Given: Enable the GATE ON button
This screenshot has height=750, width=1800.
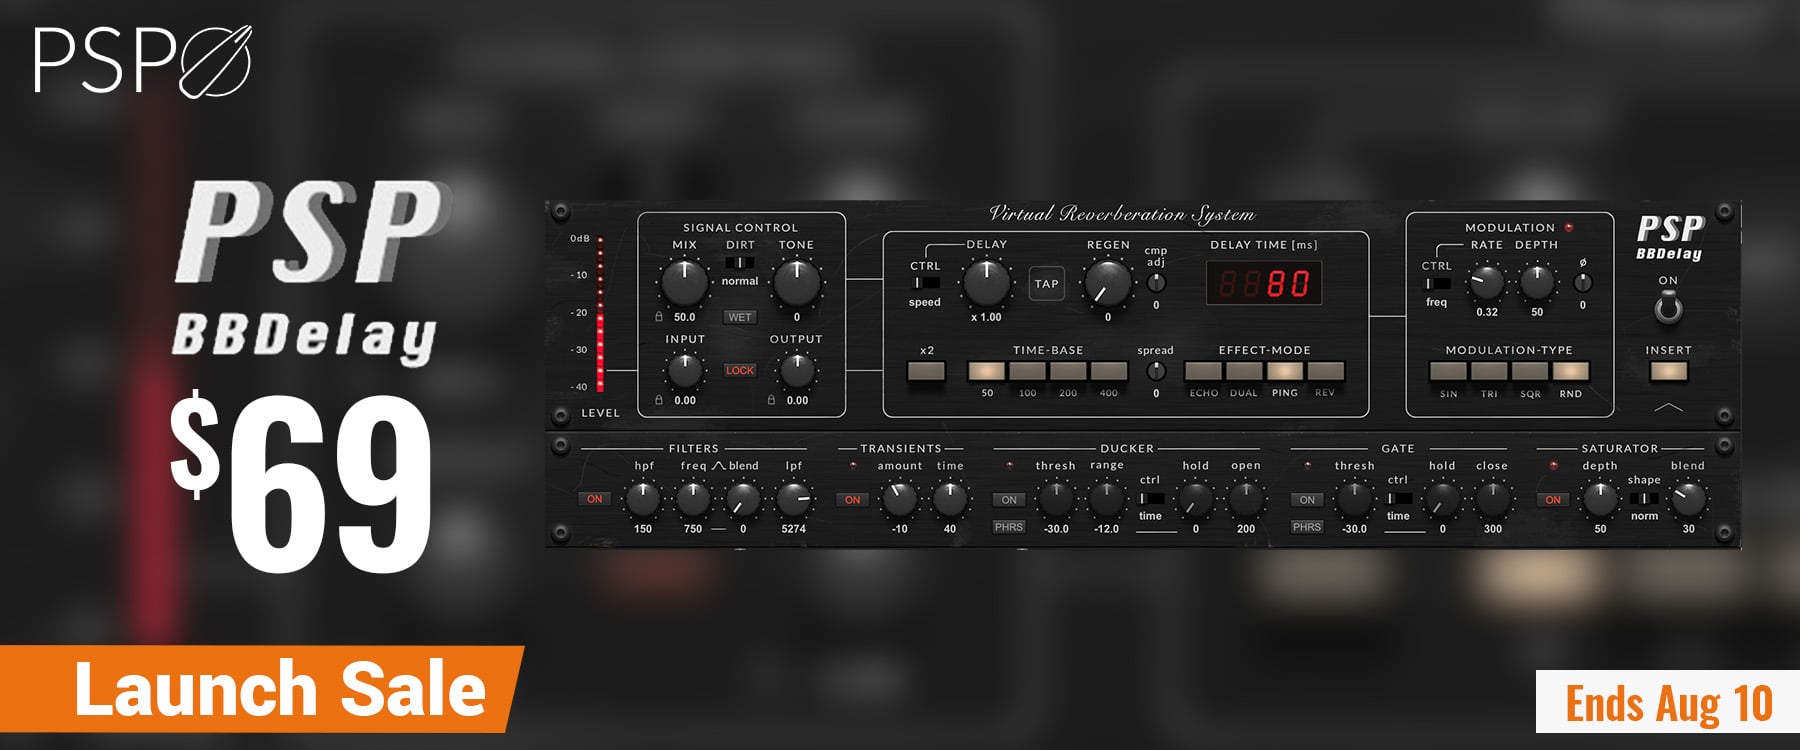Looking at the screenshot, I should (x=1307, y=500).
